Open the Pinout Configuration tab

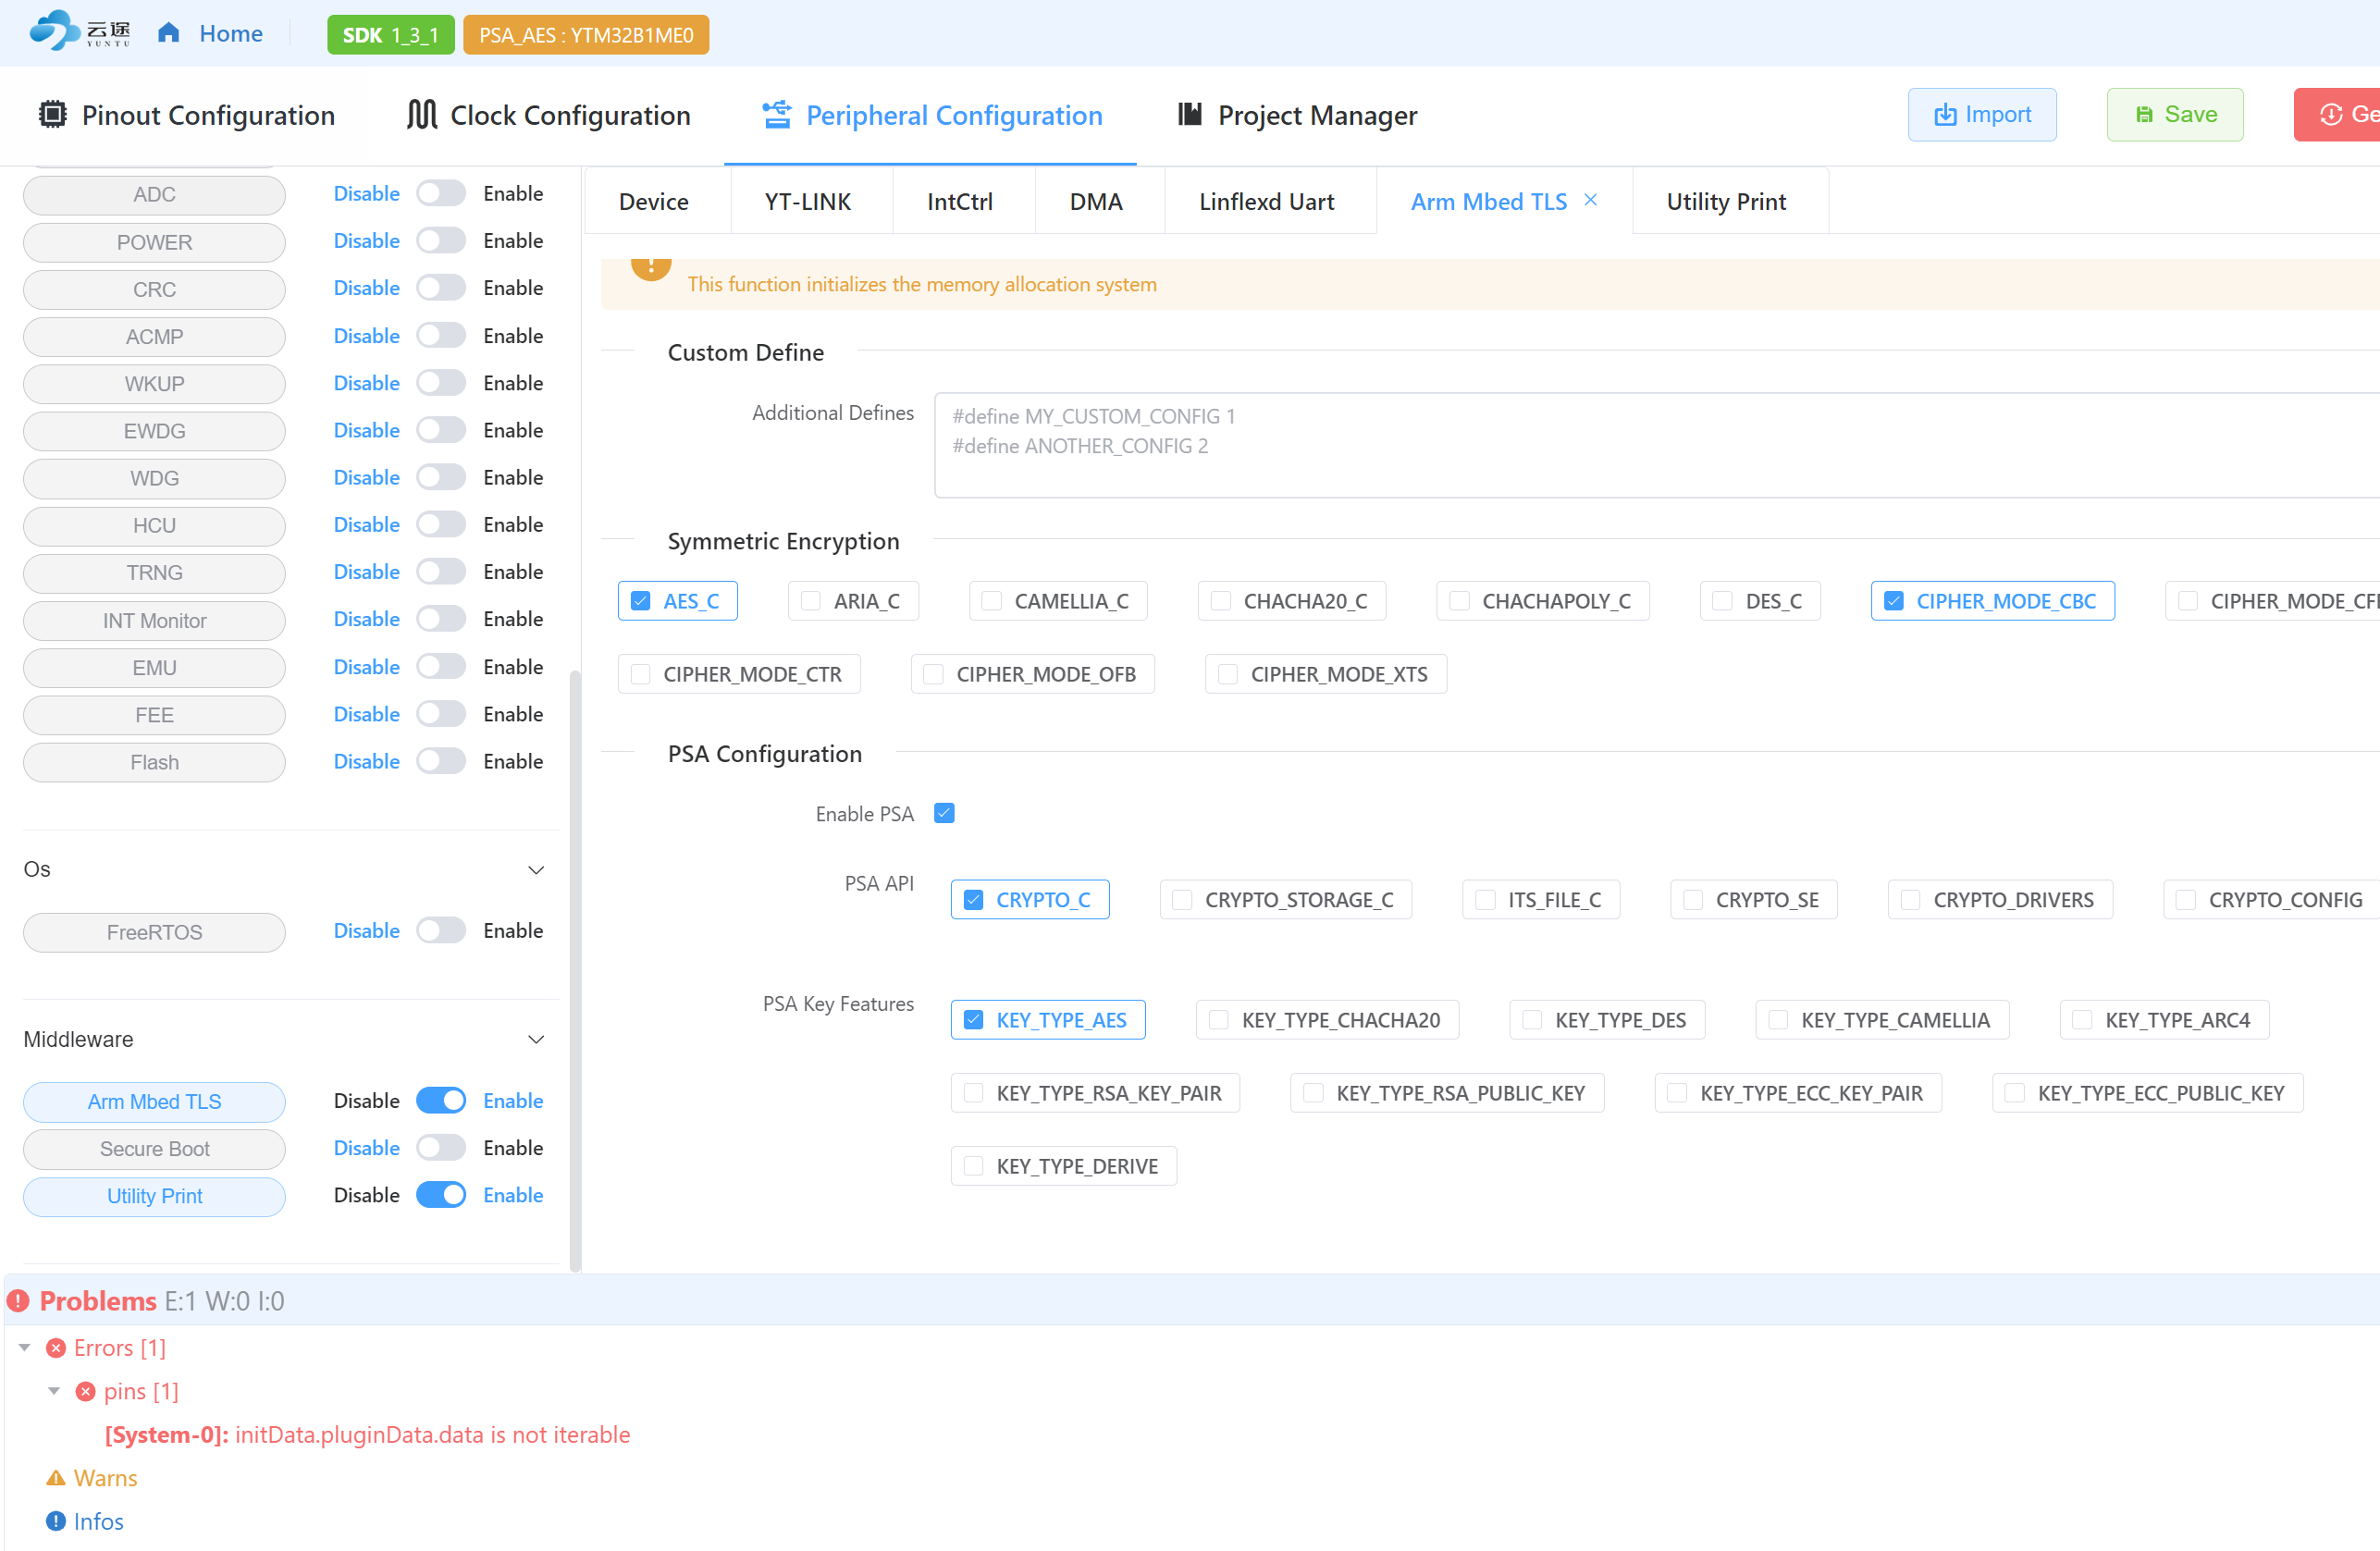186,115
